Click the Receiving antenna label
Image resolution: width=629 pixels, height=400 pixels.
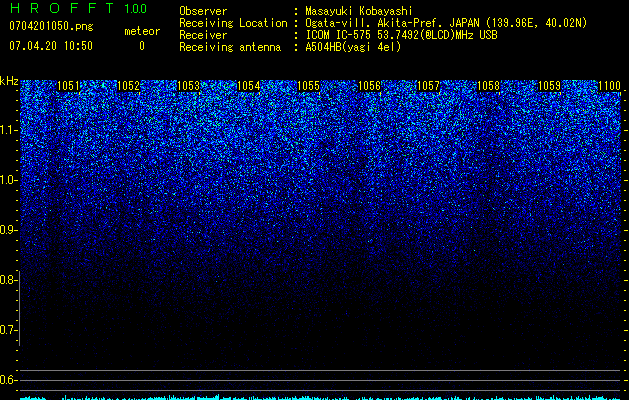click(x=230, y=47)
